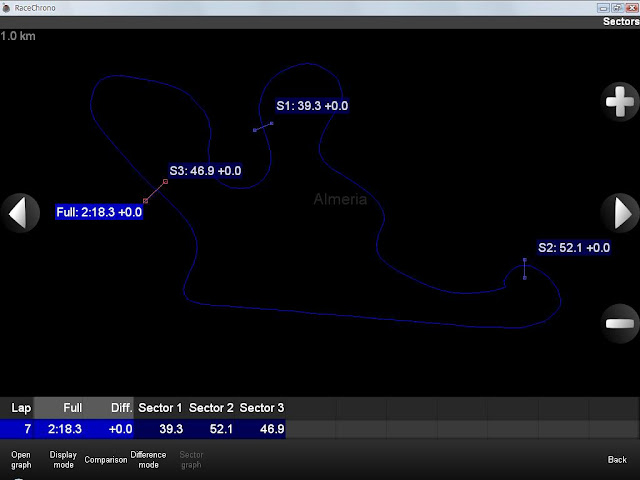
Task: Select the S1: 39.3 sector label
Action: click(312, 106)
